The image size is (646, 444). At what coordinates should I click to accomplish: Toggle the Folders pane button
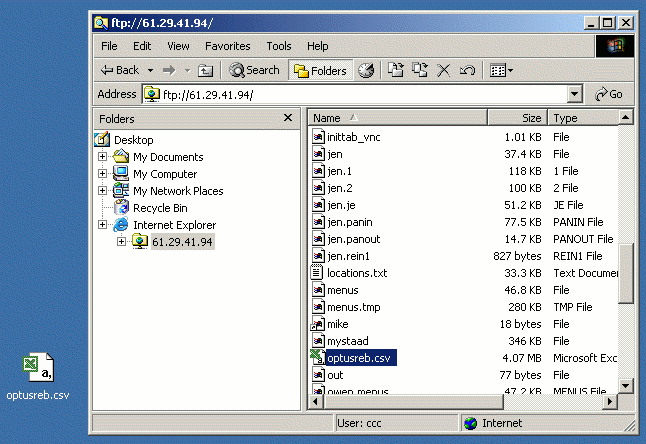tap(320, 70)
